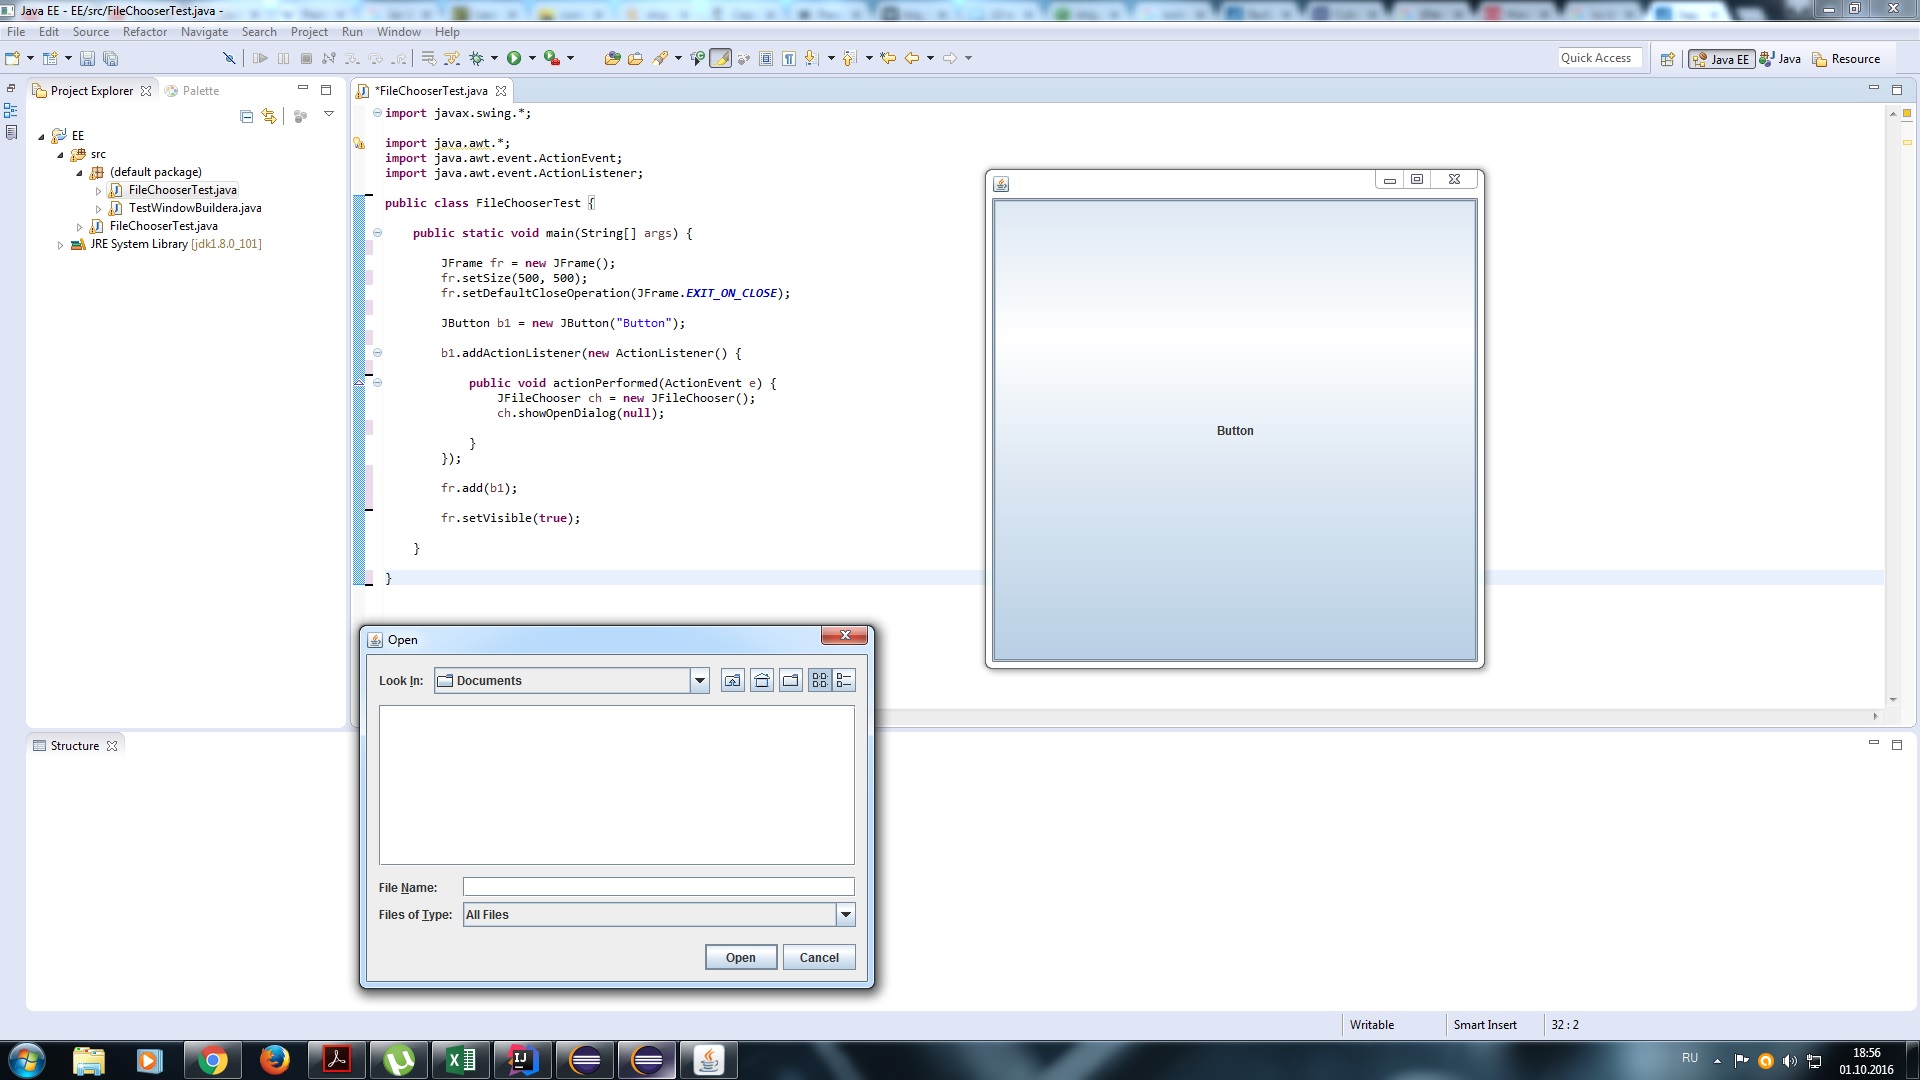Open the Files of Type dropdown
Viewport: 1920px width, 1080px height.
pos(846,915)
